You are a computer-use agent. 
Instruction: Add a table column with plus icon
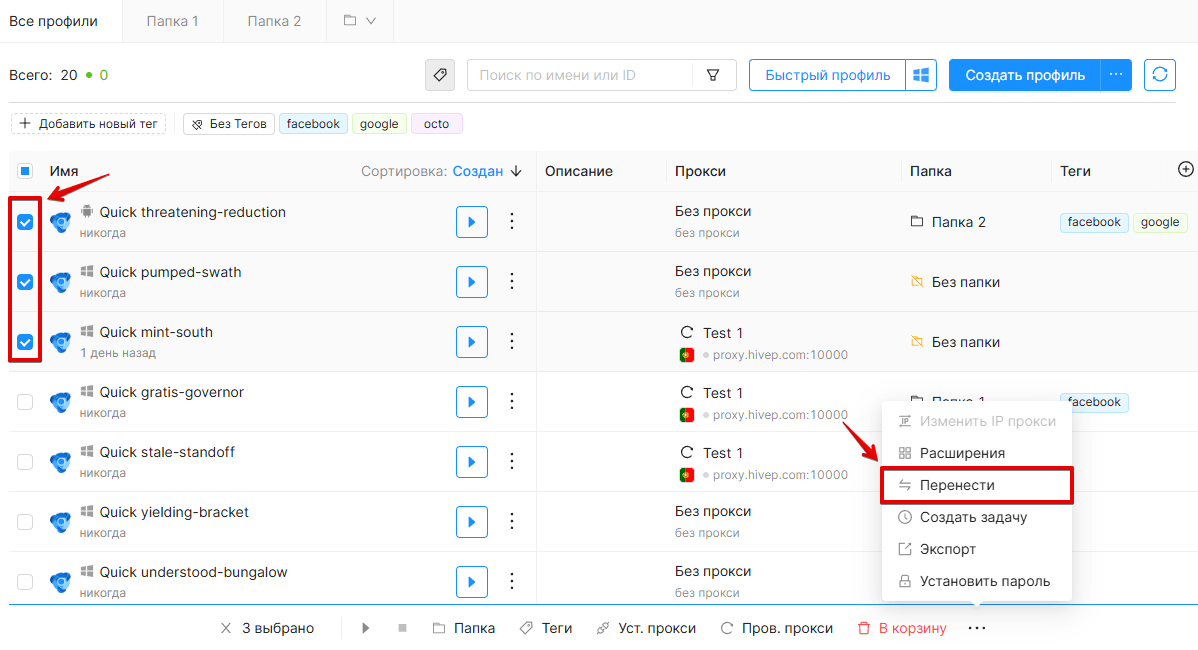[x=1185, y=170]
